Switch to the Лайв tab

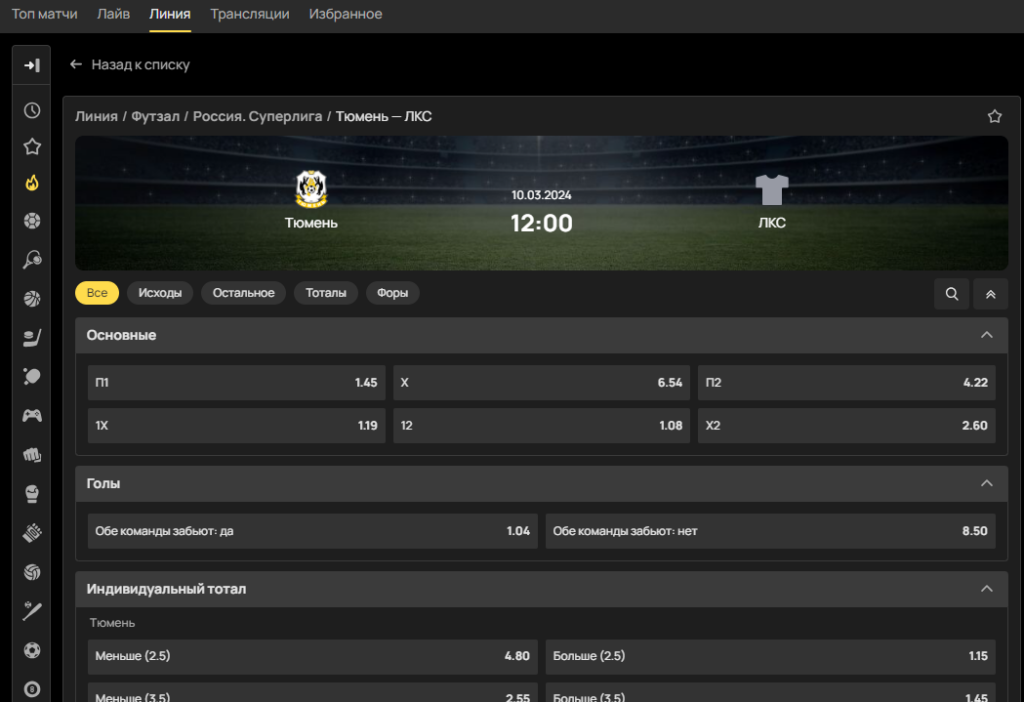pyautogui.click(x=113, y=14)
